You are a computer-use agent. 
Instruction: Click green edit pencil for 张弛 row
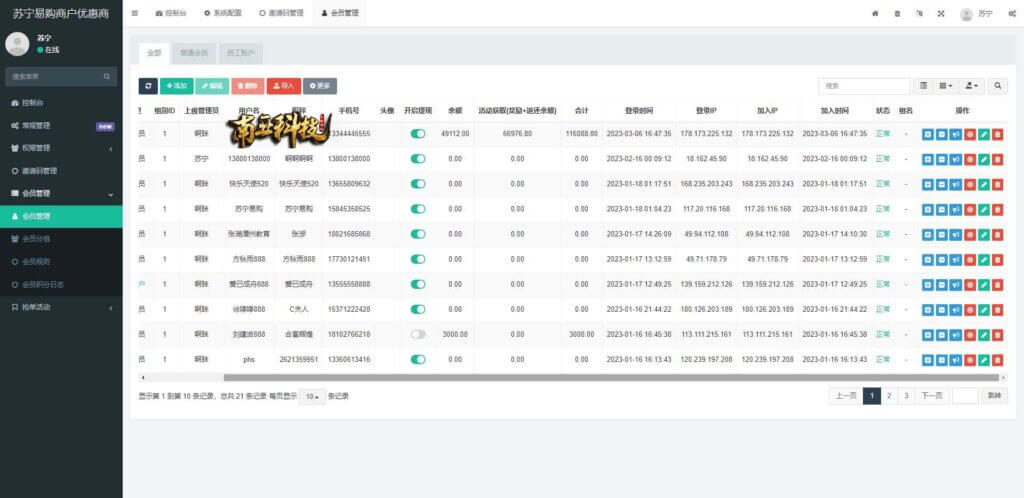tap(984, 234)
